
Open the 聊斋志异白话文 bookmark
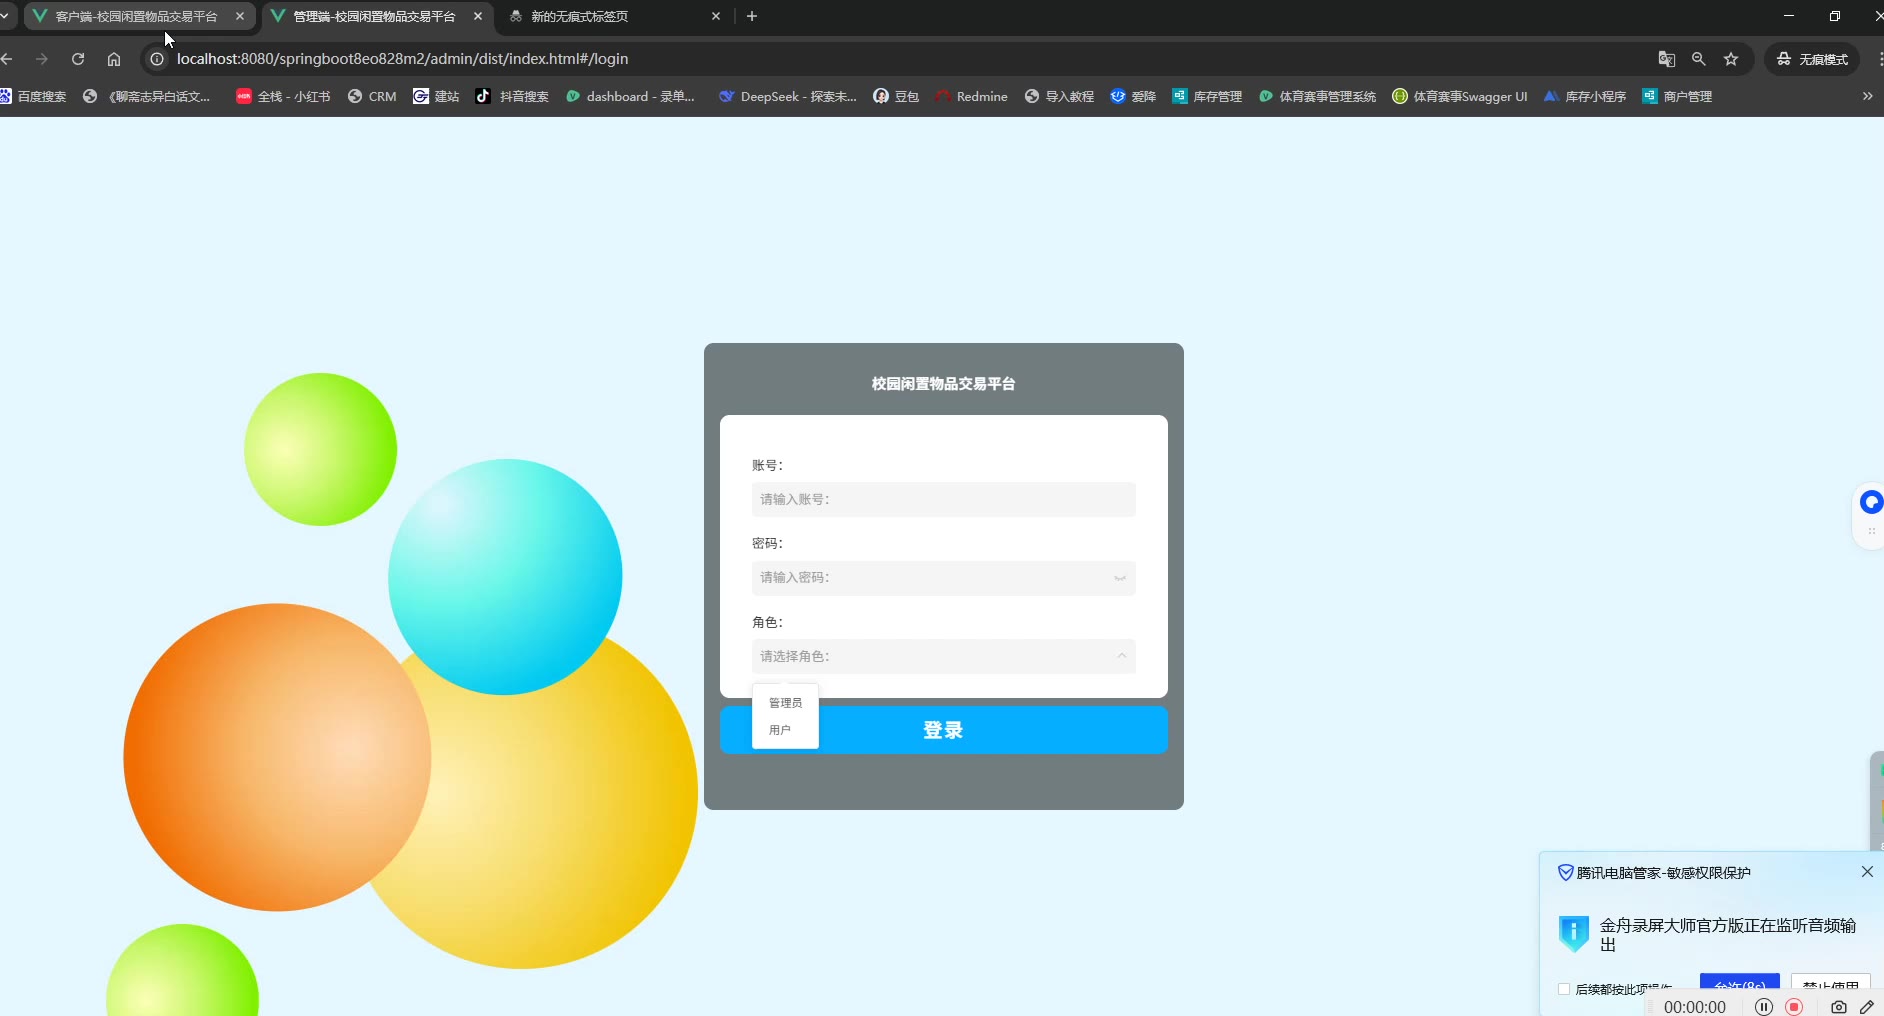coord(147,96)
